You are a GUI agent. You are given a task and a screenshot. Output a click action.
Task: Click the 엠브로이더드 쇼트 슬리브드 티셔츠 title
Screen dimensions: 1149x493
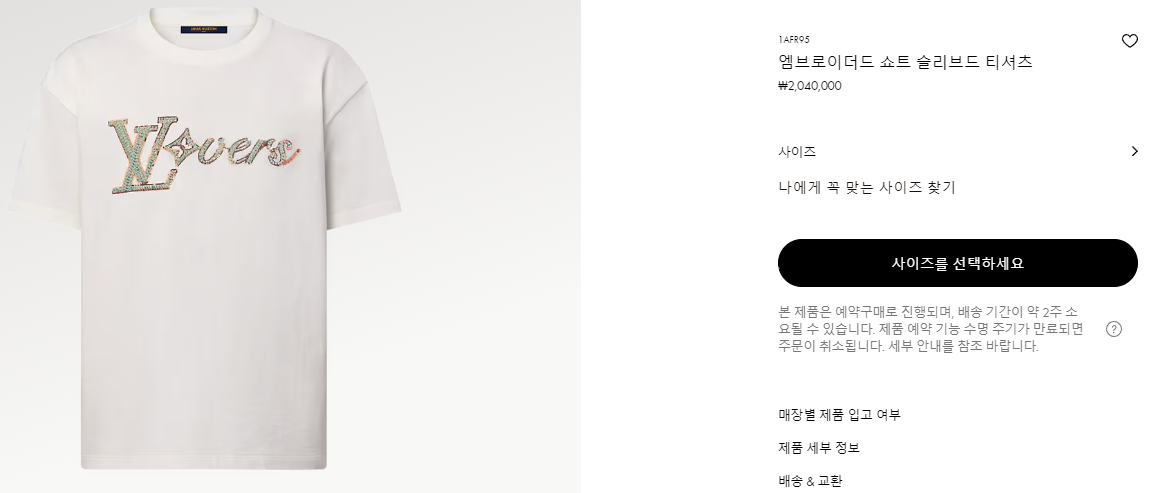905,62
